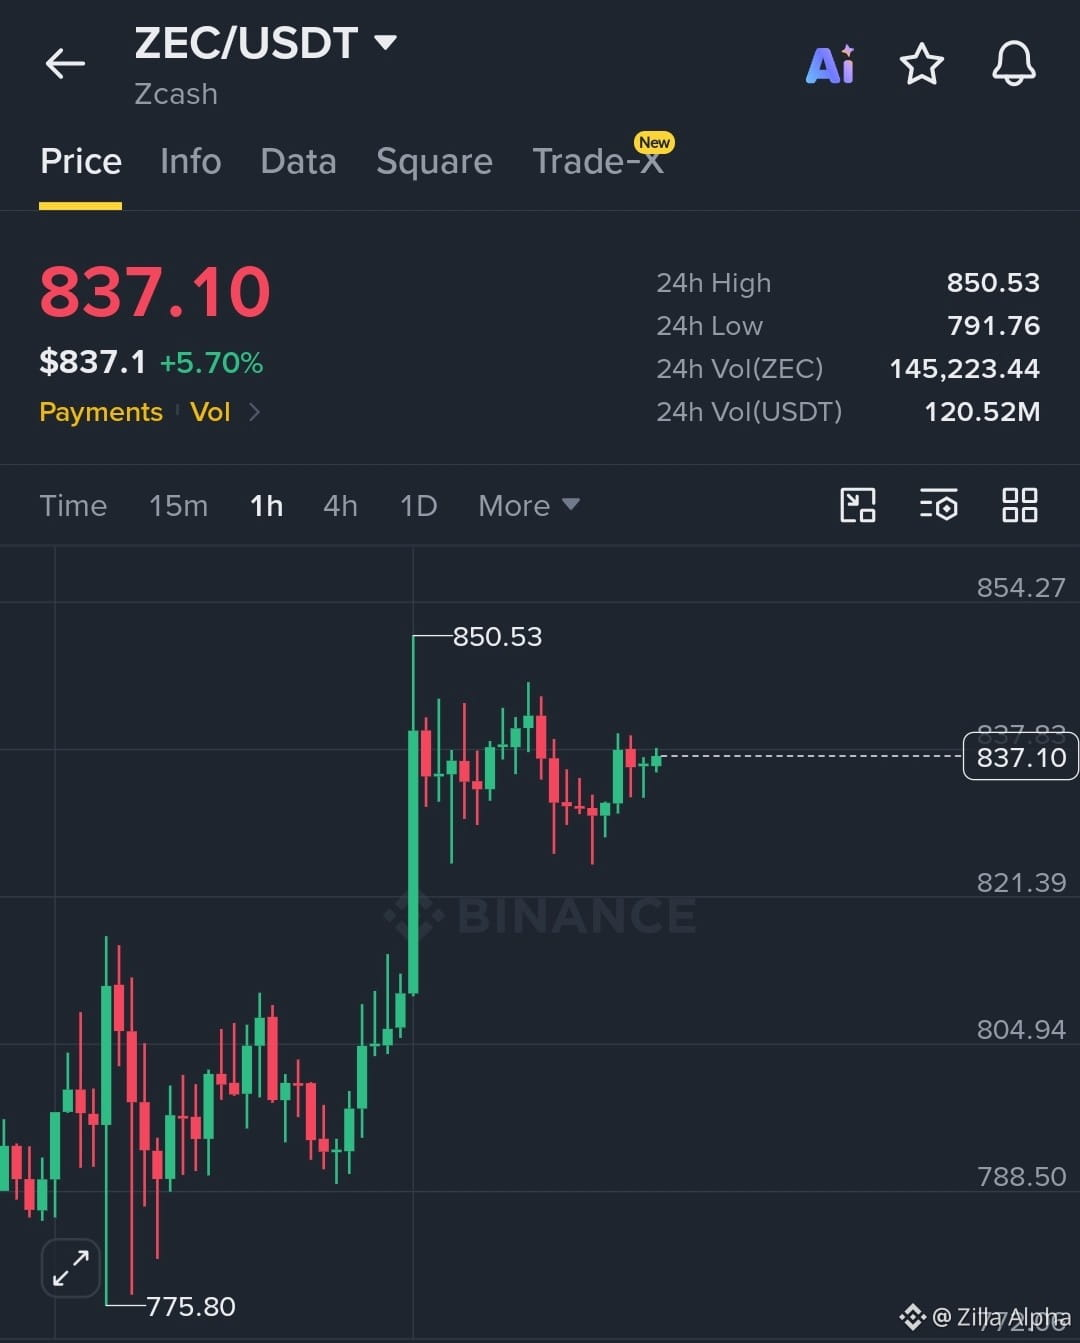Open the AI assistant icon
The width and height of the screenshot is (1080, 1343).
(831, 65)
